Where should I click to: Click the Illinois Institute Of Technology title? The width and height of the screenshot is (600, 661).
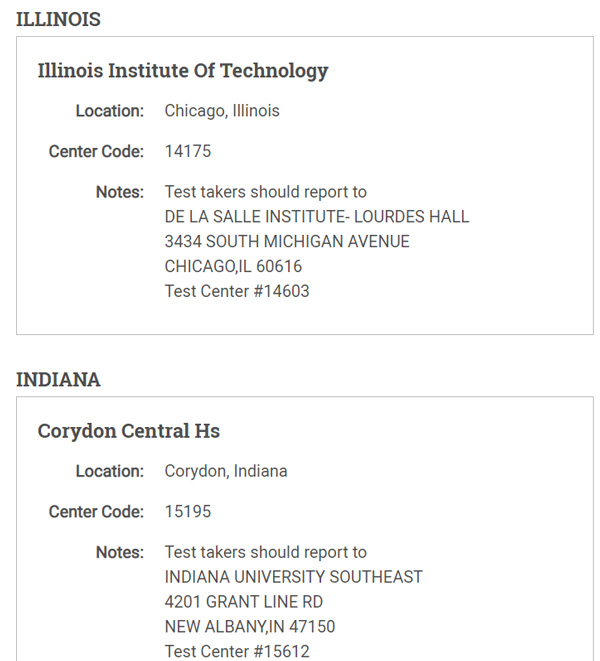pos(183,70)
